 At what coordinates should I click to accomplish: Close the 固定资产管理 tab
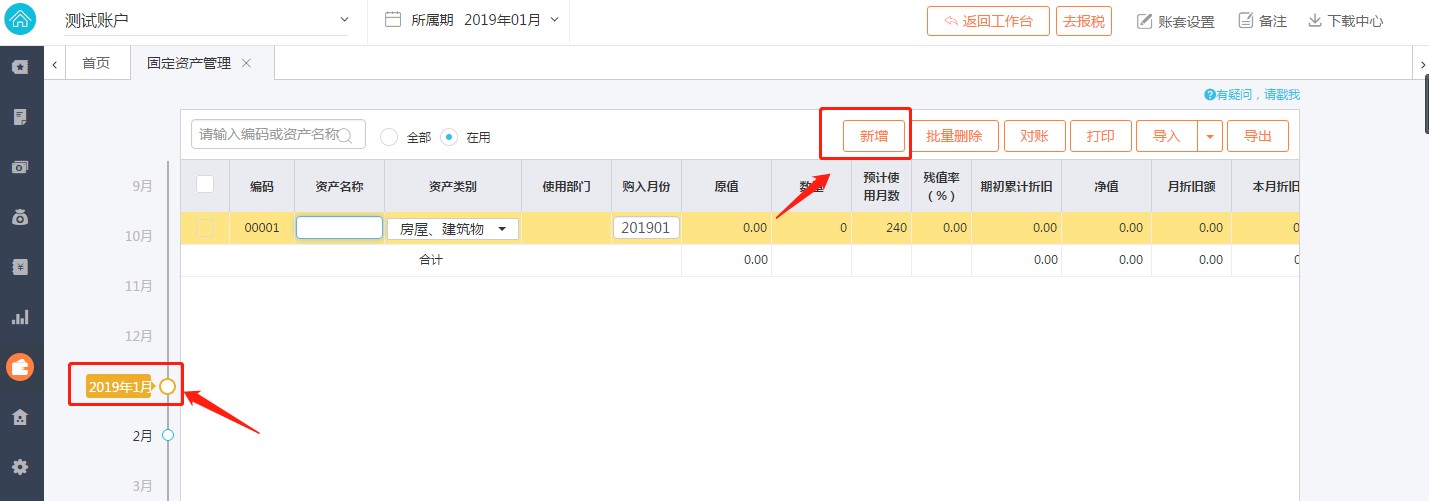246,63
